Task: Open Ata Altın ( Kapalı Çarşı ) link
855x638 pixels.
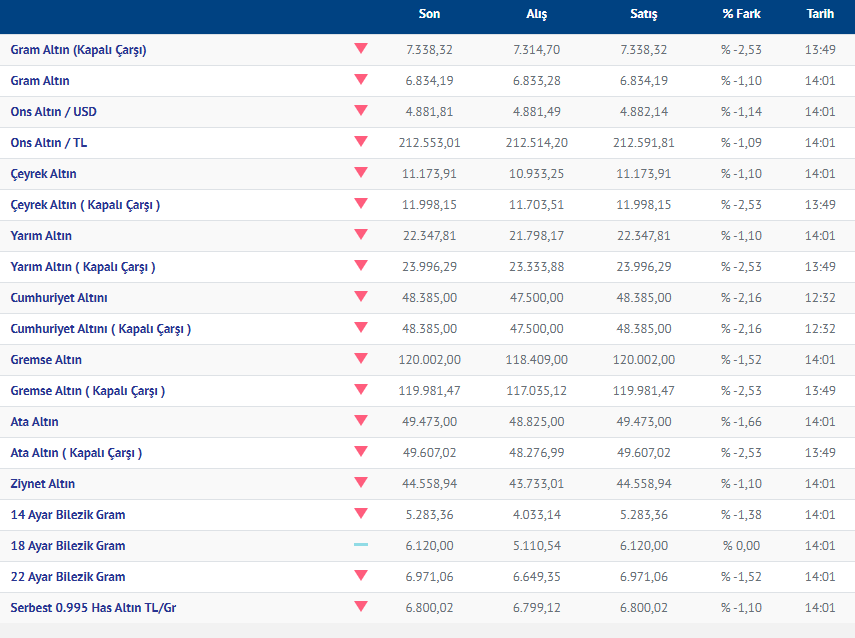Action: [x=76, y=452]
